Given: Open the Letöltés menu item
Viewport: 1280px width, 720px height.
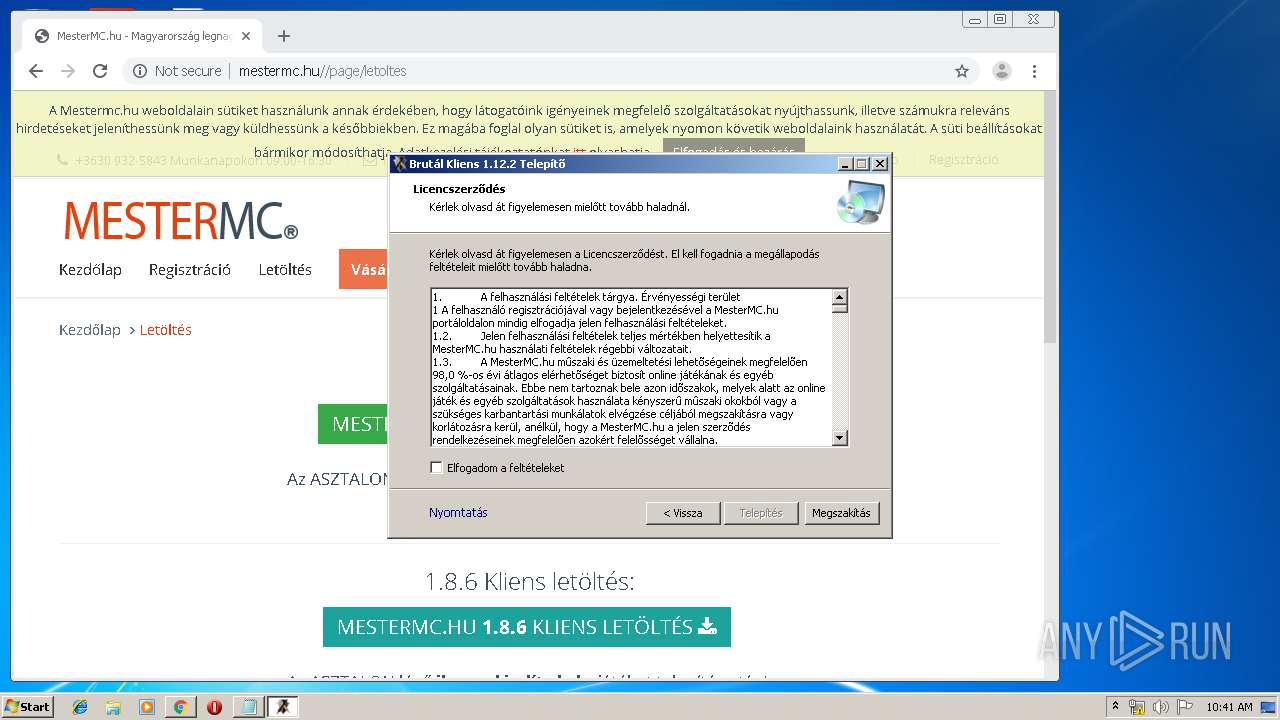Looking at the screenshot, I should [285, 270].
